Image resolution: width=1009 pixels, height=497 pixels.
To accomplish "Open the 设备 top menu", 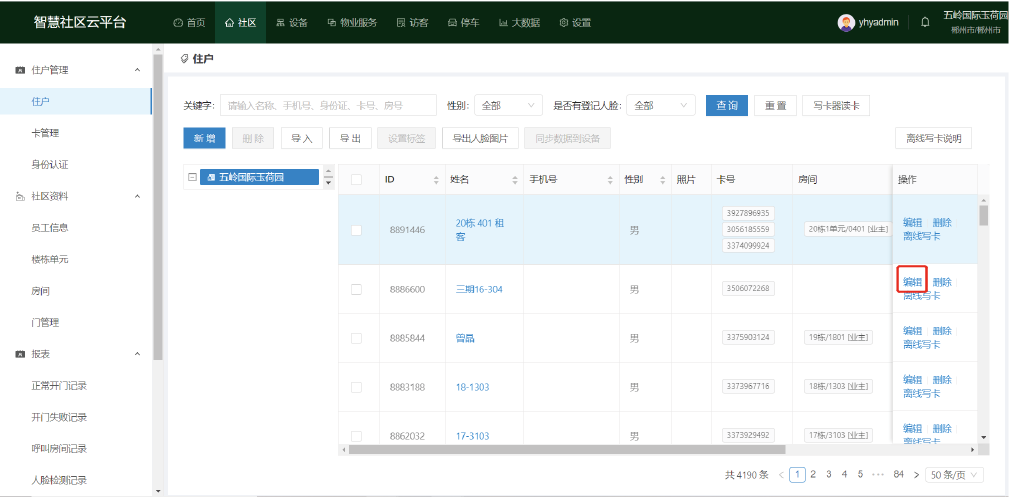I will pyautogui.click(x=291, y=22).
